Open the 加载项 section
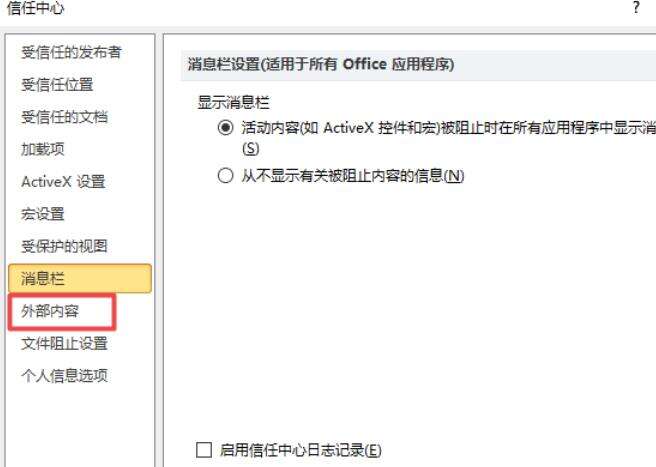Screen dimensions: 656x467 click(43, 149)
